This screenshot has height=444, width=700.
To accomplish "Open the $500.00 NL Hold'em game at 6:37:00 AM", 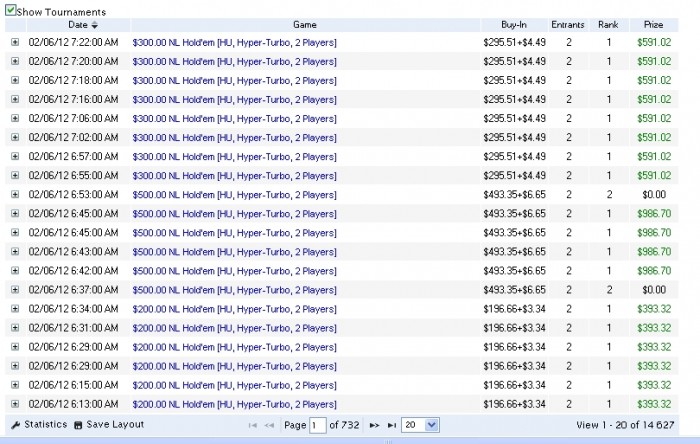I will 234,290.
